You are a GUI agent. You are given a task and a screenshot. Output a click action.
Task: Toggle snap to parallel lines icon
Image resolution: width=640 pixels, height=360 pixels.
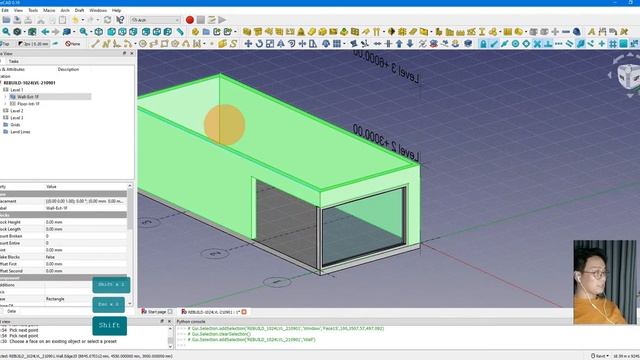coord(569,43)
